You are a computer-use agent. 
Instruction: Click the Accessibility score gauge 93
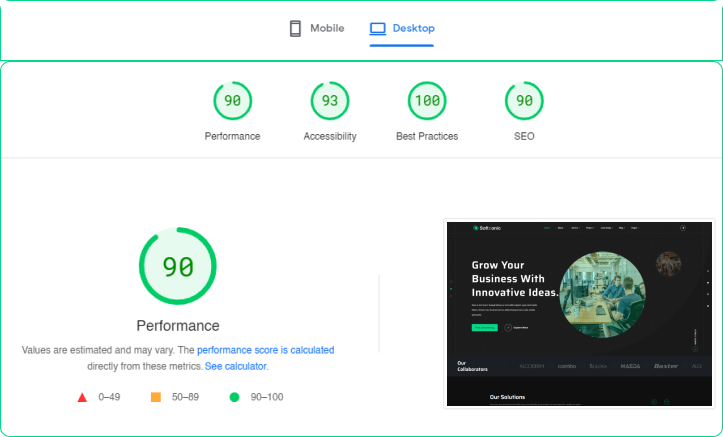(x=330, y=100)
